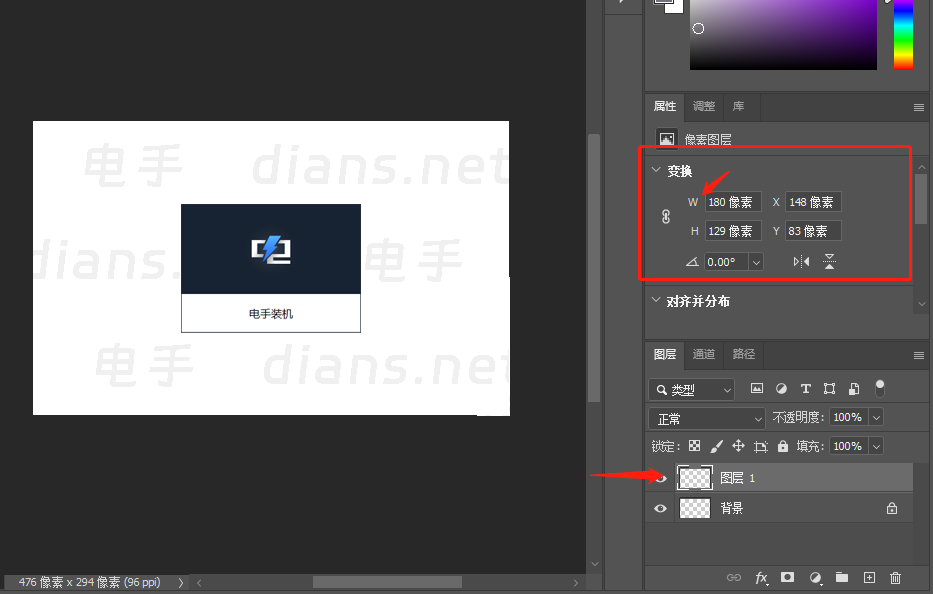Collapse the 变换 section in Properties
The image size is (933, 594).
(657, 170)
